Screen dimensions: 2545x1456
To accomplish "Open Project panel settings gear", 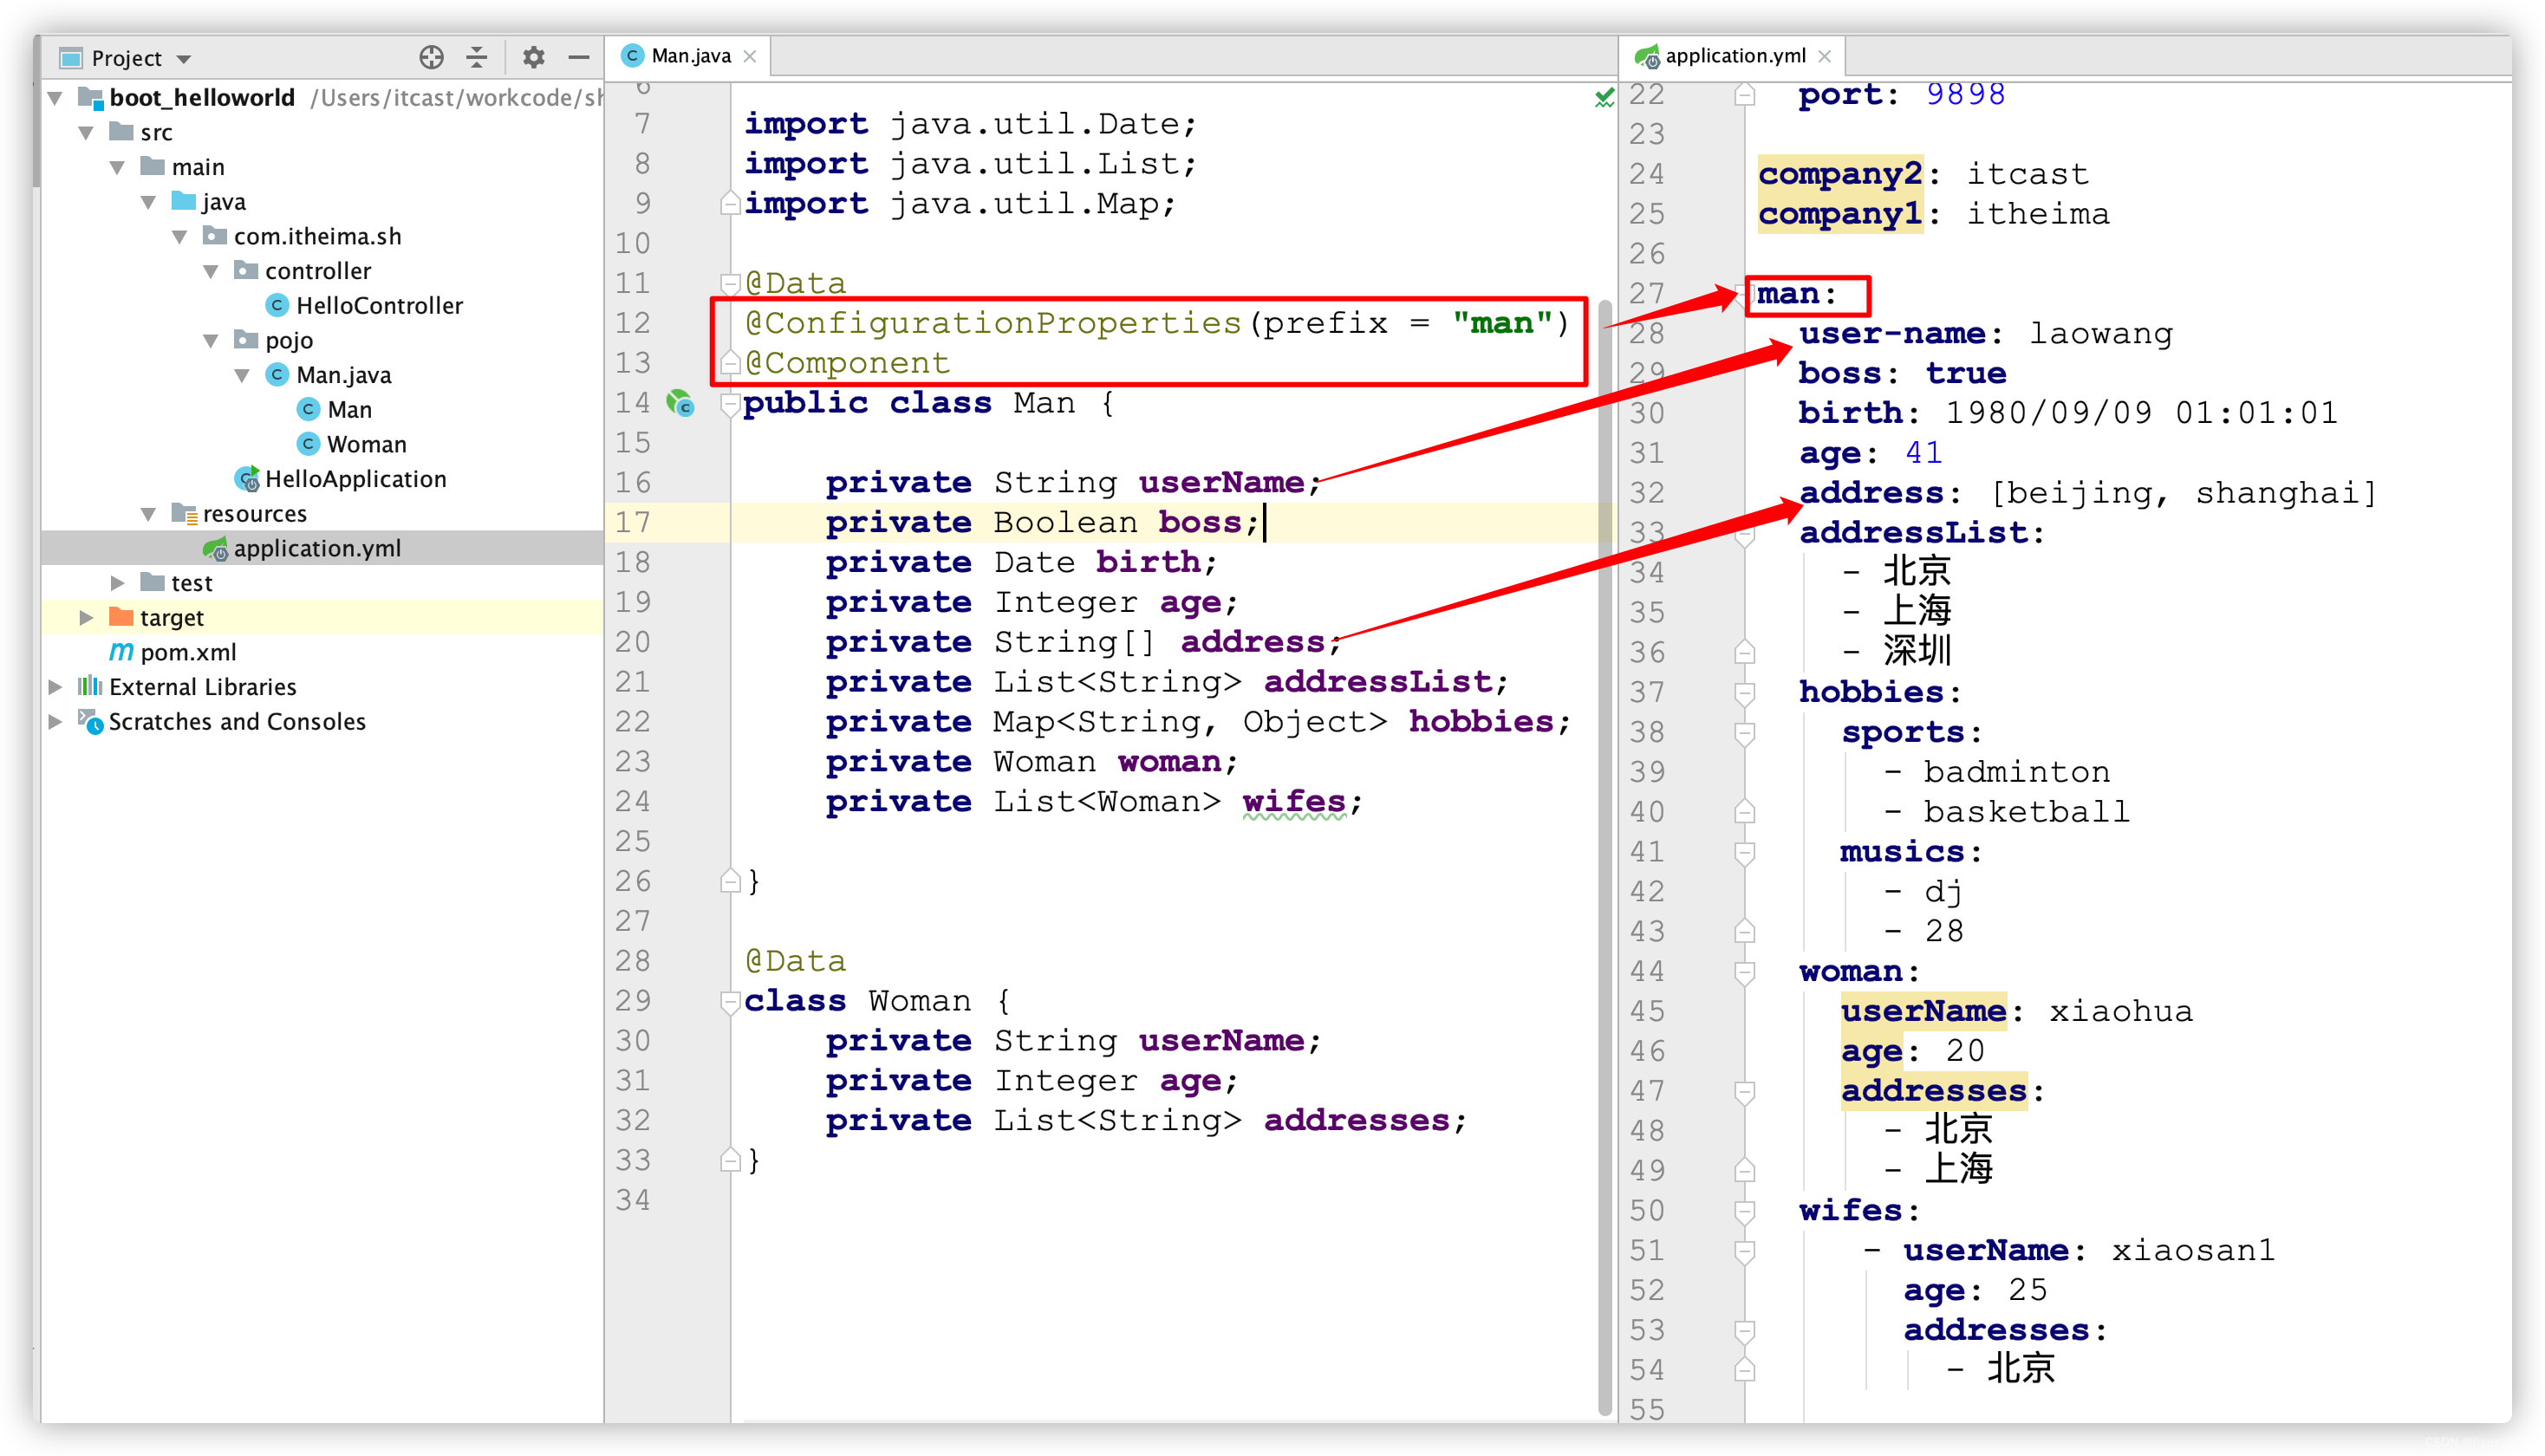I will point(533,57).
